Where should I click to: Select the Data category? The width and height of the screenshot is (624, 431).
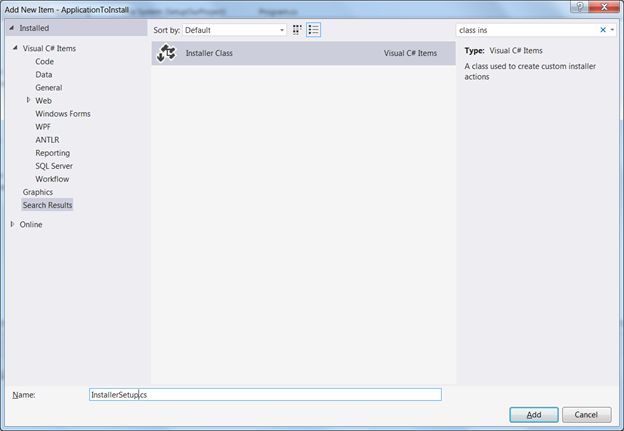(x=44, y=75)
